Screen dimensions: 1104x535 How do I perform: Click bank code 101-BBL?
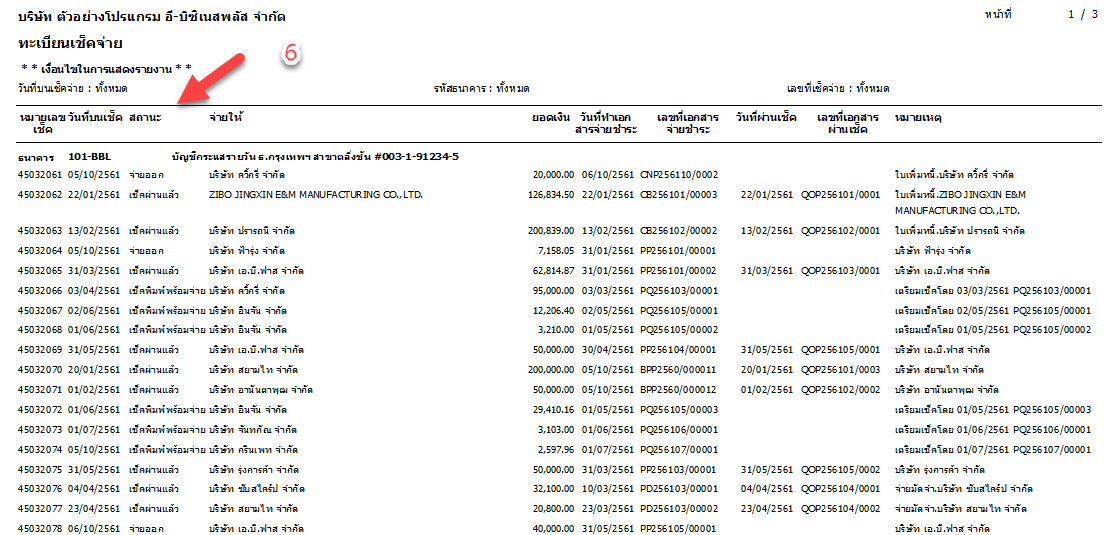91,156
